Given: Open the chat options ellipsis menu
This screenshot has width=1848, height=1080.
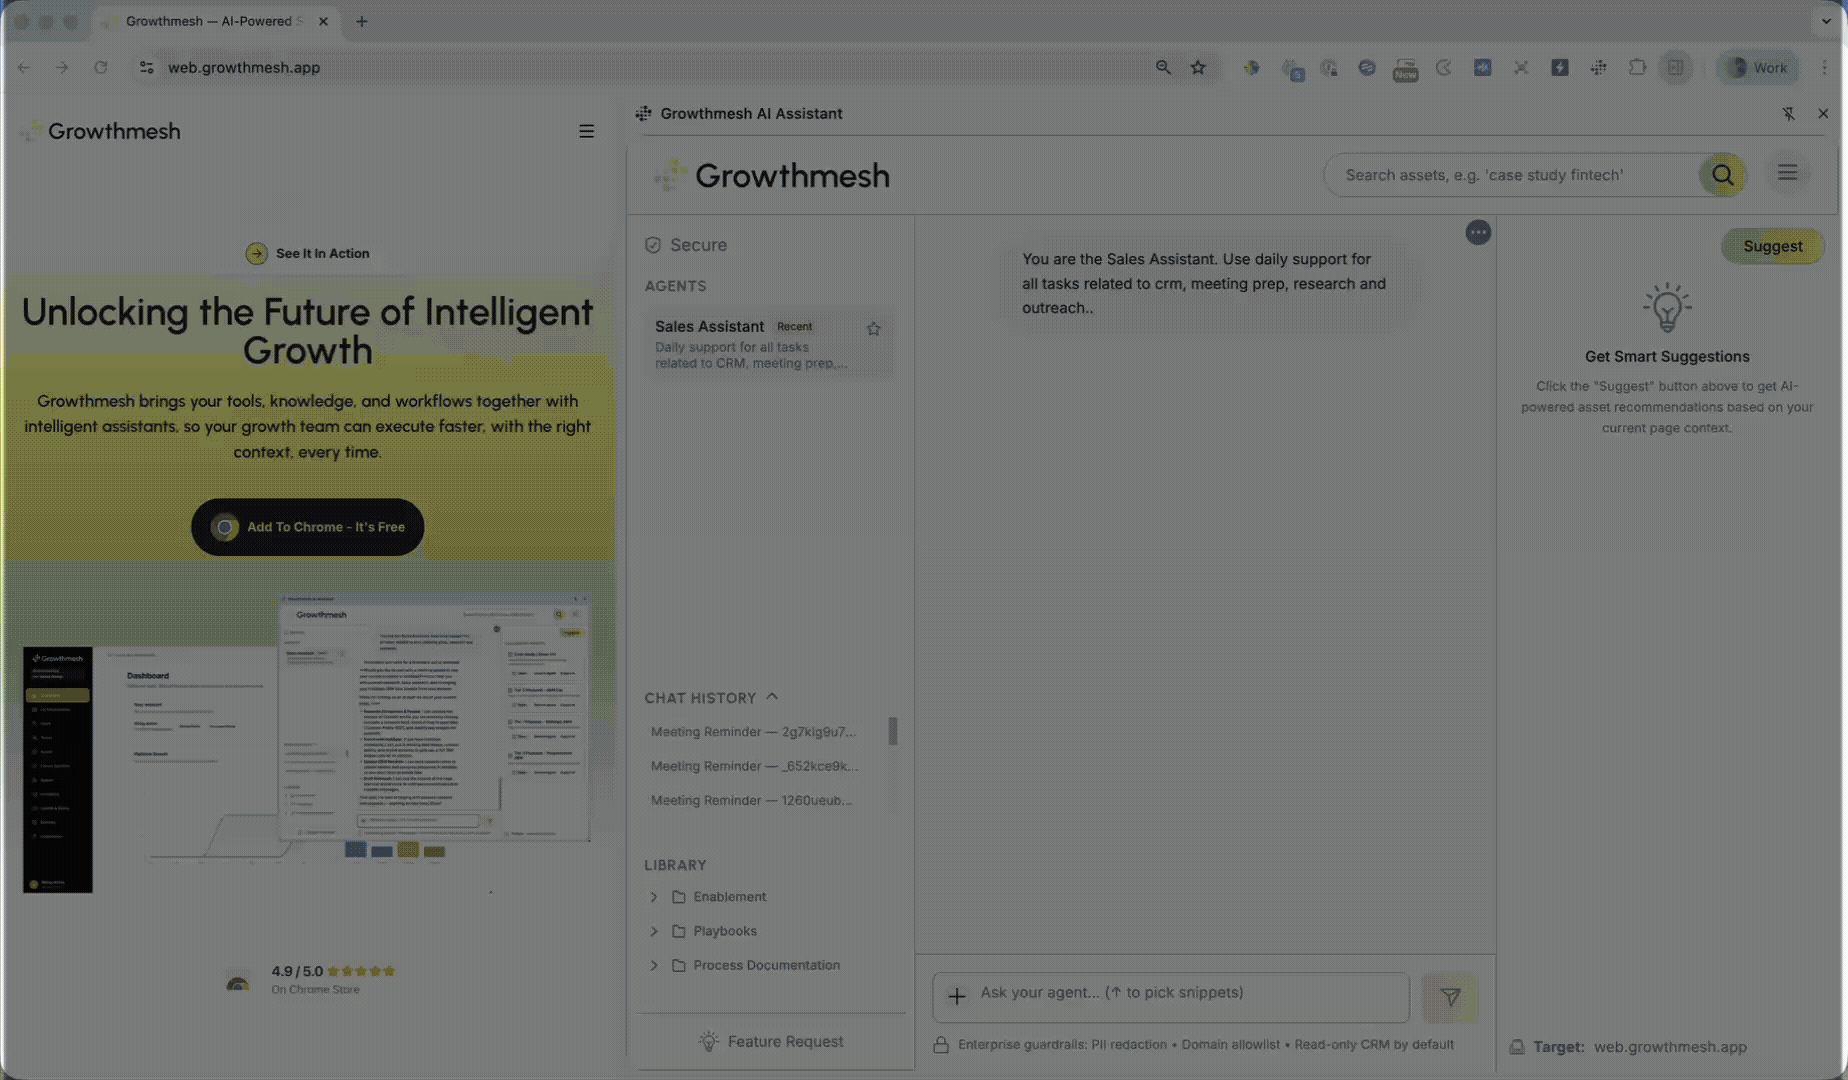Looking at the screenshot, I should [x=1478, y=232].
